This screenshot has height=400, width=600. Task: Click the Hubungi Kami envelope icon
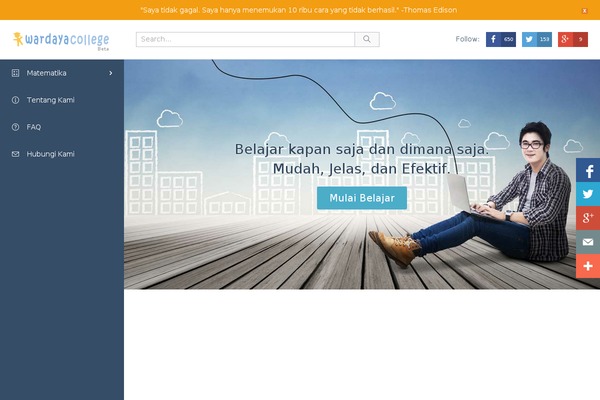pos(15,154)
